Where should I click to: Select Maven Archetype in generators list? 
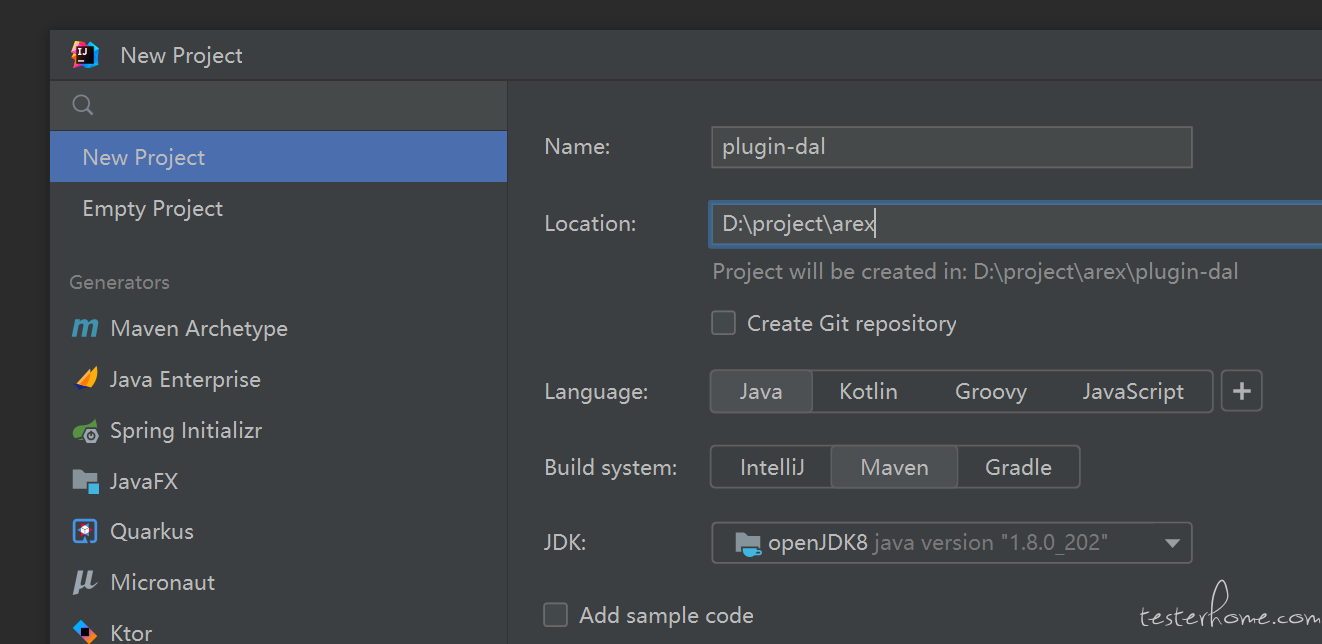click(279, 328)
